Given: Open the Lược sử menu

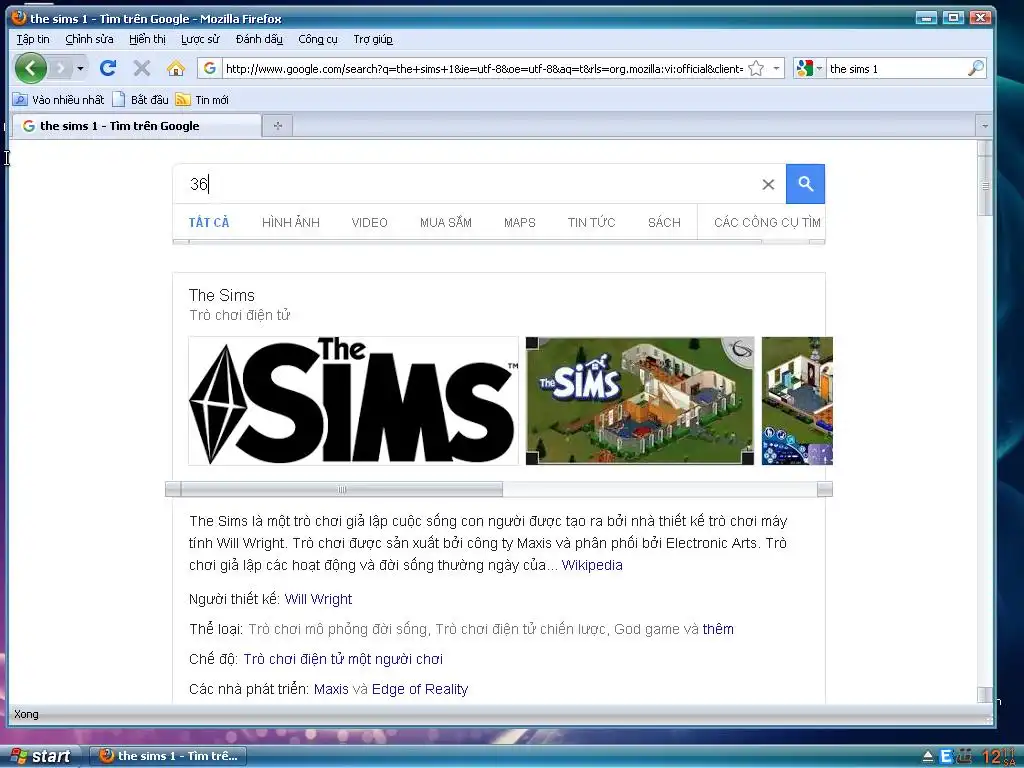Looking at the screenshot, I should pyautogui.click(x=200, y=39).
